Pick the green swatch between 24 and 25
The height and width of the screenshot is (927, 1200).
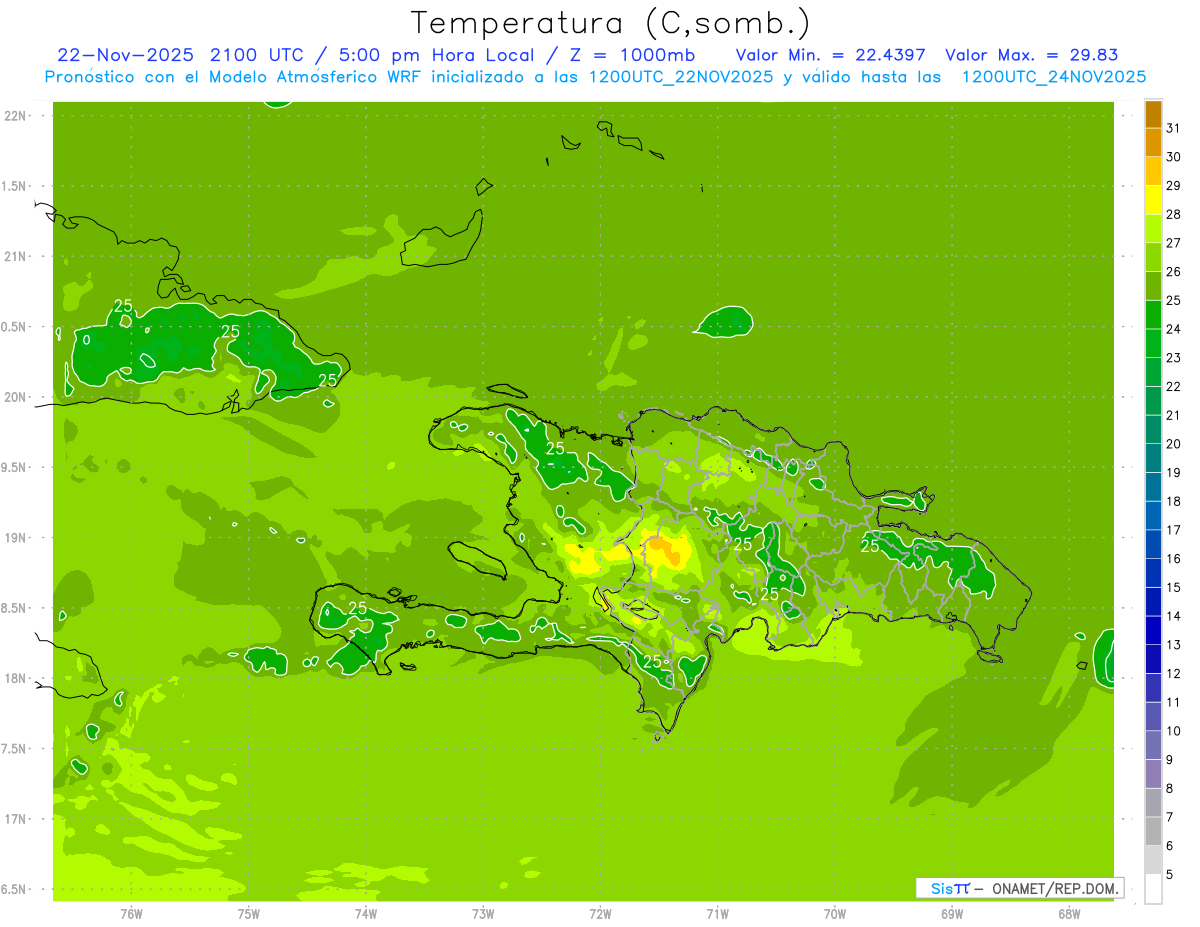1153,315
